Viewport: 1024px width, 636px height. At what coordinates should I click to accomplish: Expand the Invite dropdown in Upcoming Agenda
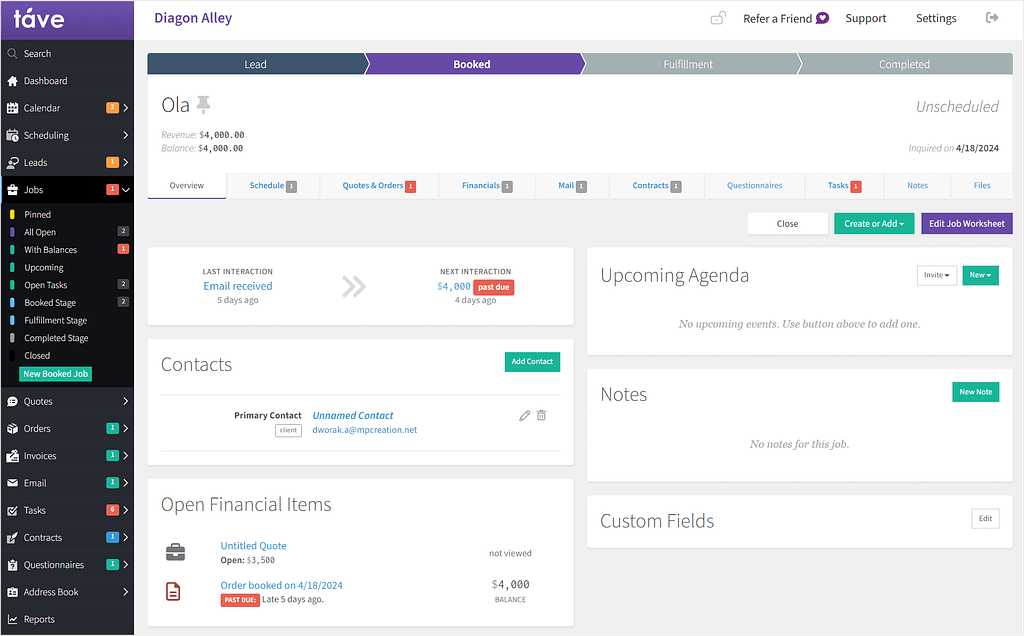pyautogui.click(x=936, y=275)
